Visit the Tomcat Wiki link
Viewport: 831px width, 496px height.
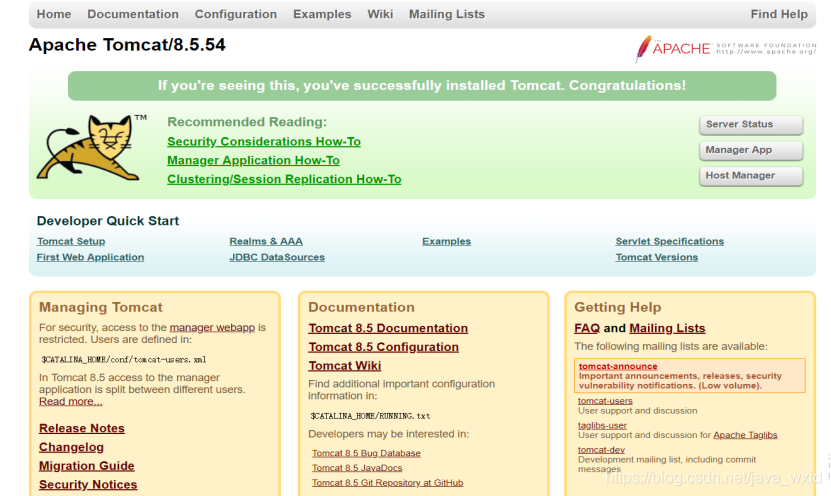point(344,366)
